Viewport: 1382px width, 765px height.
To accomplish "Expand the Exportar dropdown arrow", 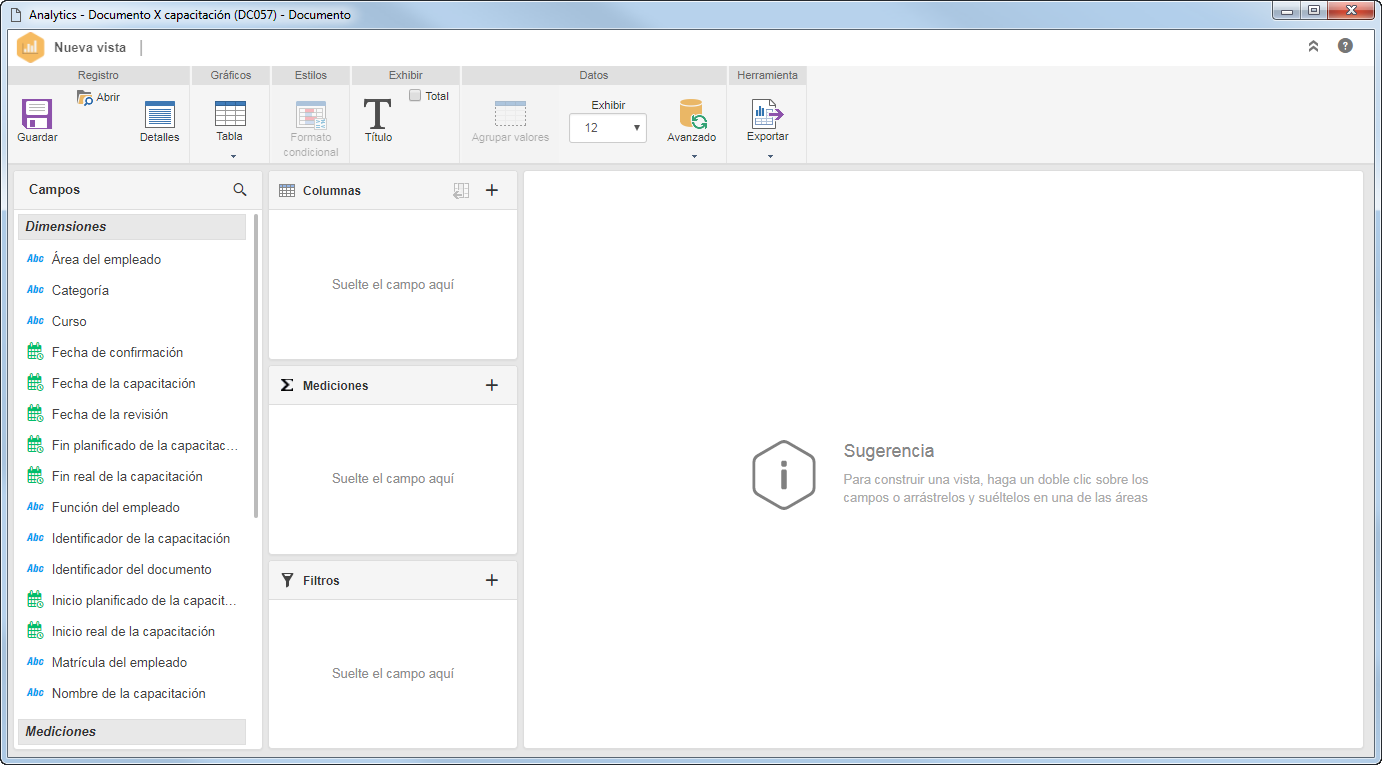I will [769, 156].
